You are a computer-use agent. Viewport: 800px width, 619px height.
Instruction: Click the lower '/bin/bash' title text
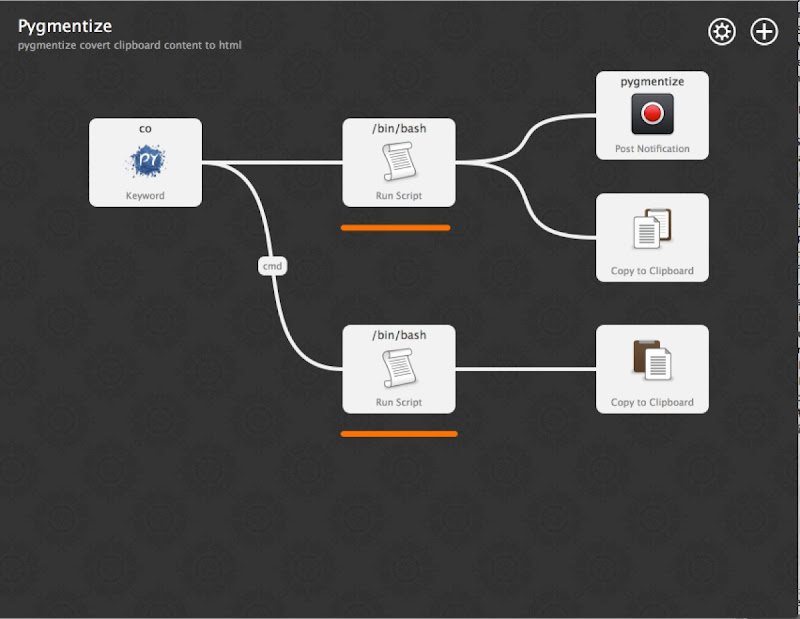click(399, 335)
